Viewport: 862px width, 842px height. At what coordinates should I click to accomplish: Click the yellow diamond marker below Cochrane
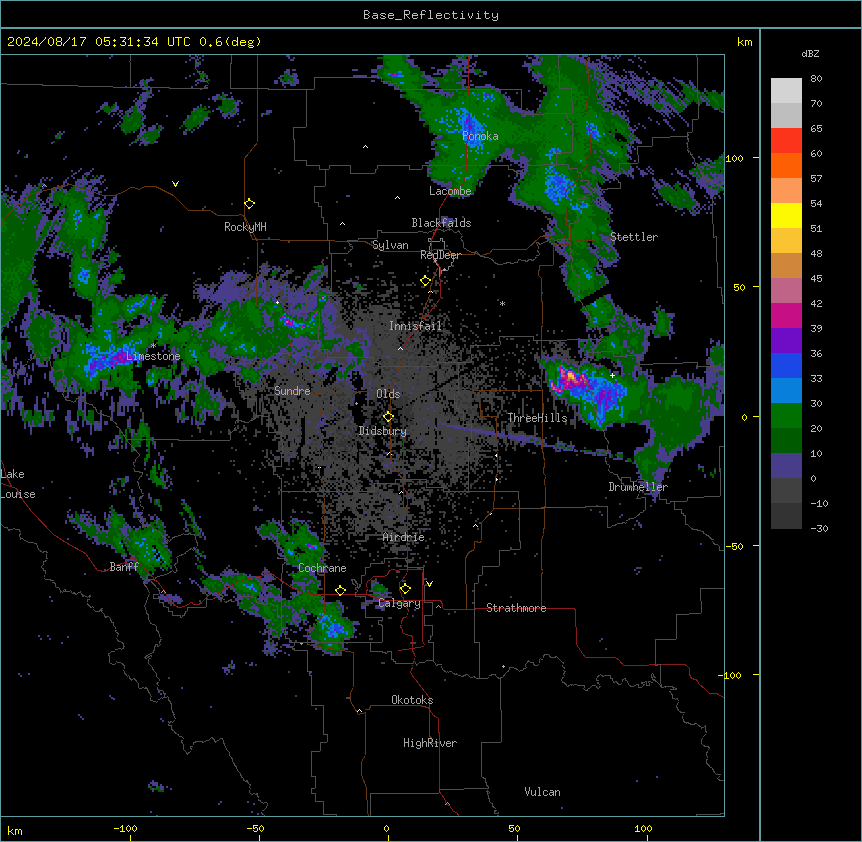[340, 590]
